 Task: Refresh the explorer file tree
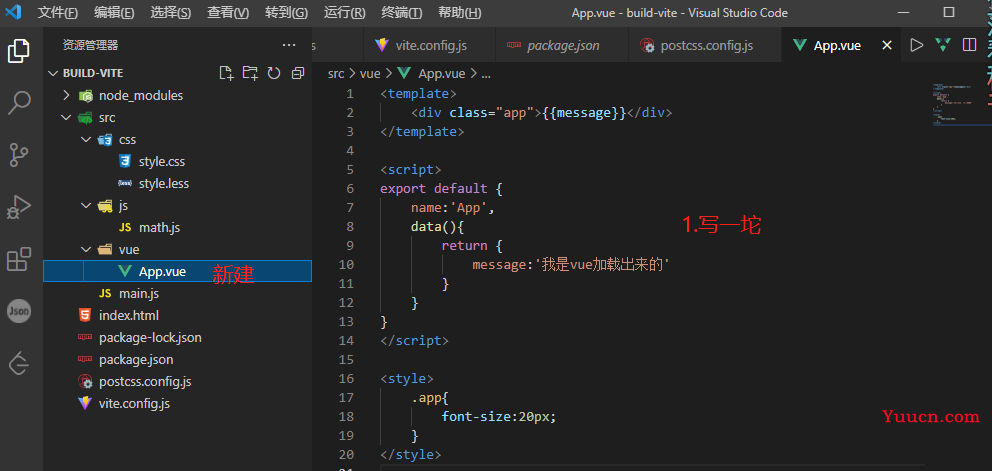274,73
